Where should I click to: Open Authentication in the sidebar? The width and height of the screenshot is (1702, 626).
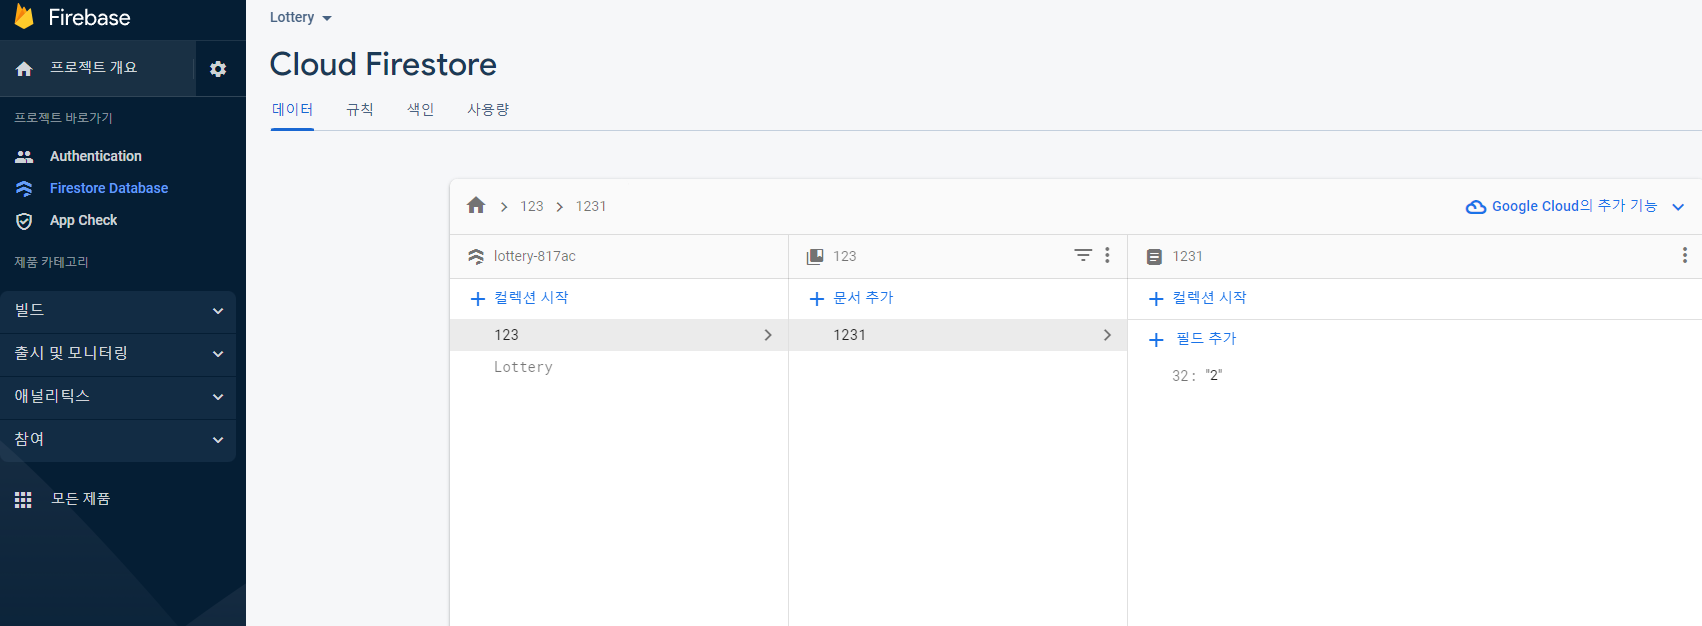click(x=96, y=156)
